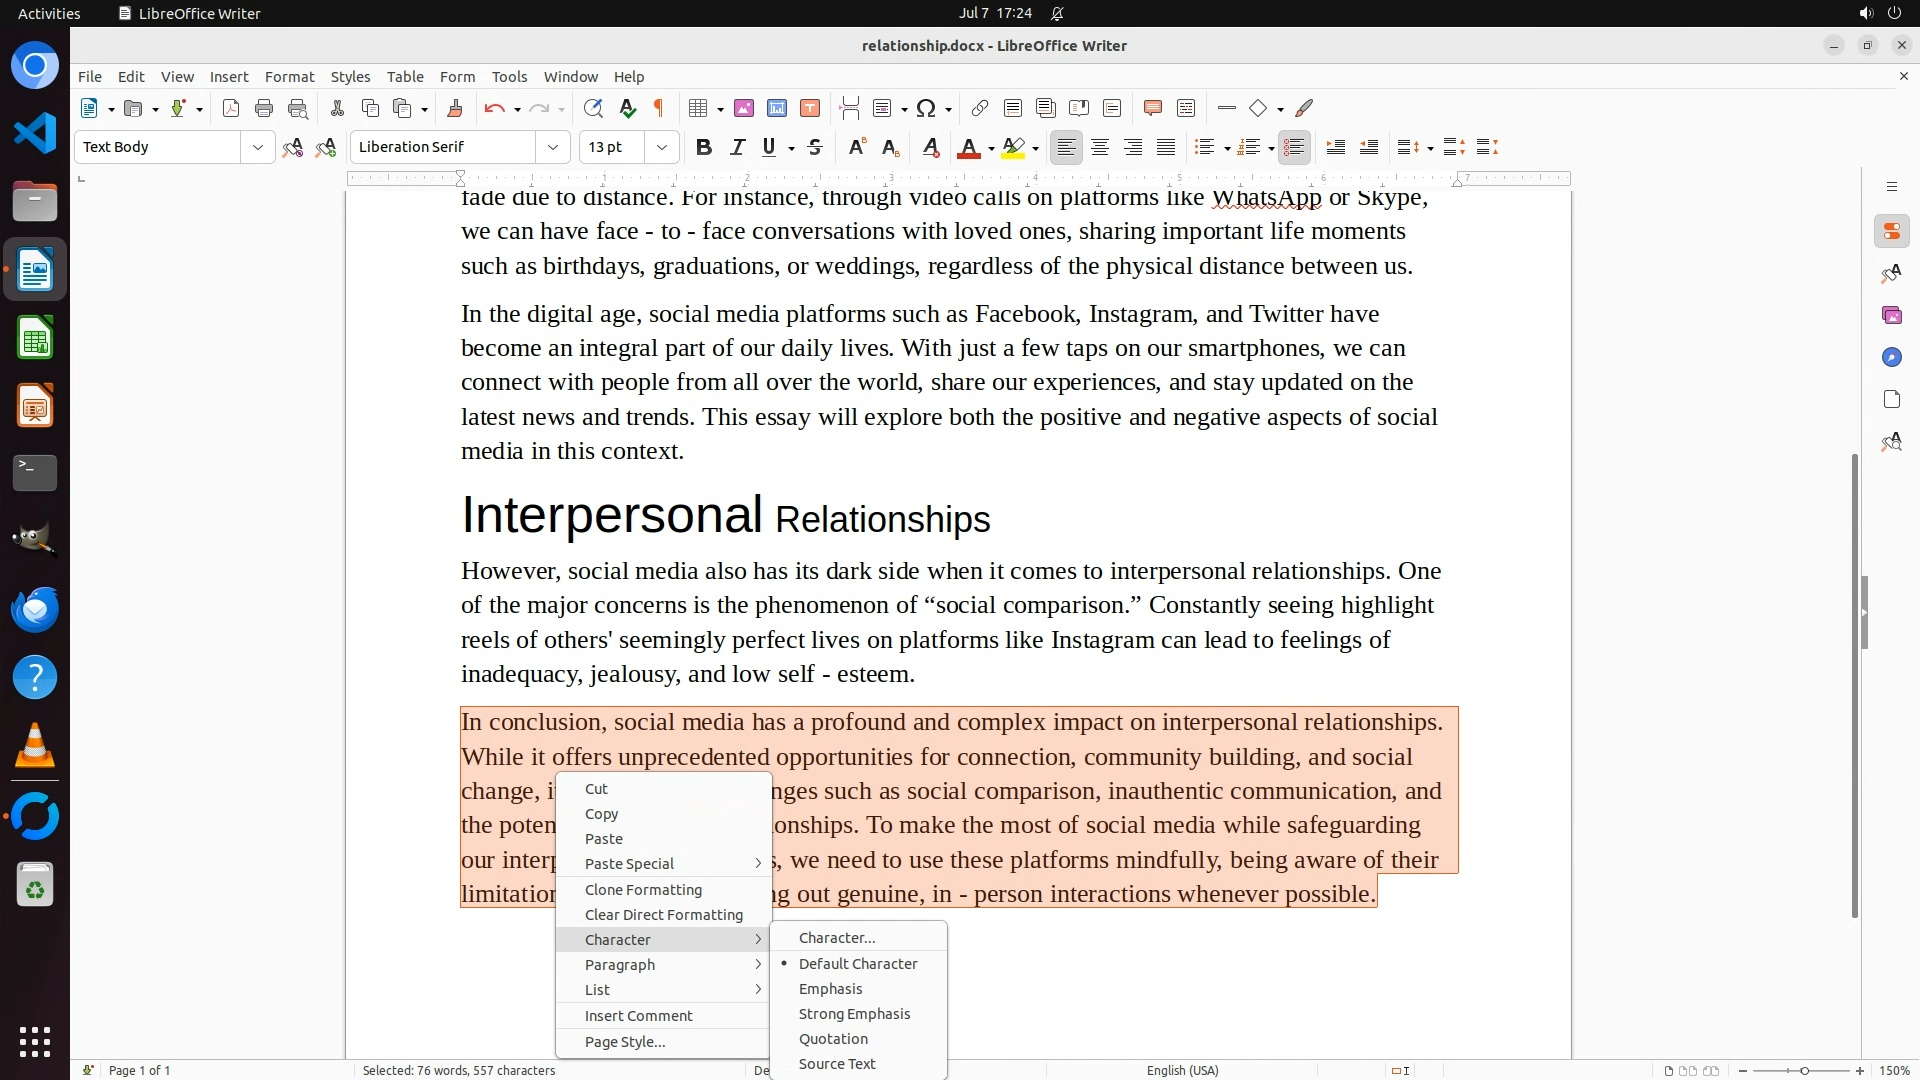Click the zoom slider in status bar
Image resolution: width=1920 pixels, height=1080 pixels.
pyautogui.click(x=1804, y=1071)
